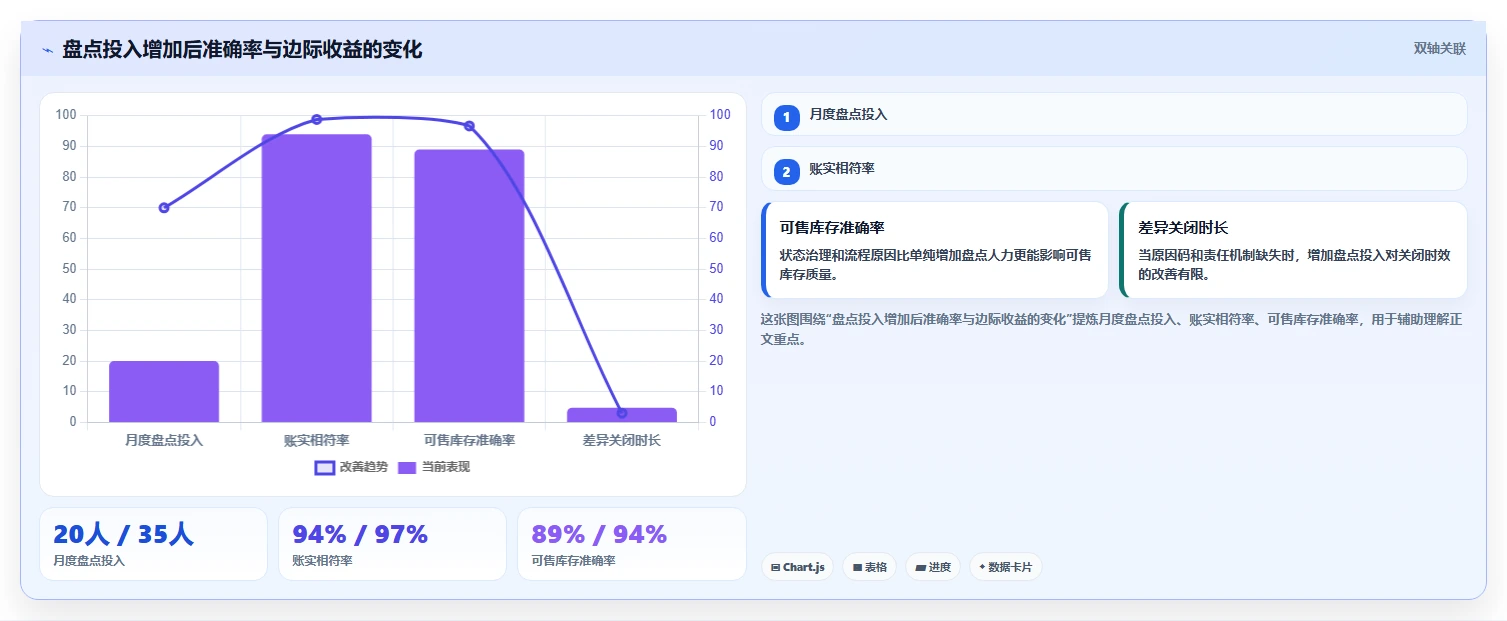Click the 当前表现 purple legend swatch
The image size is (1507, 621).
pyautogui.click(x=407, y=467)
